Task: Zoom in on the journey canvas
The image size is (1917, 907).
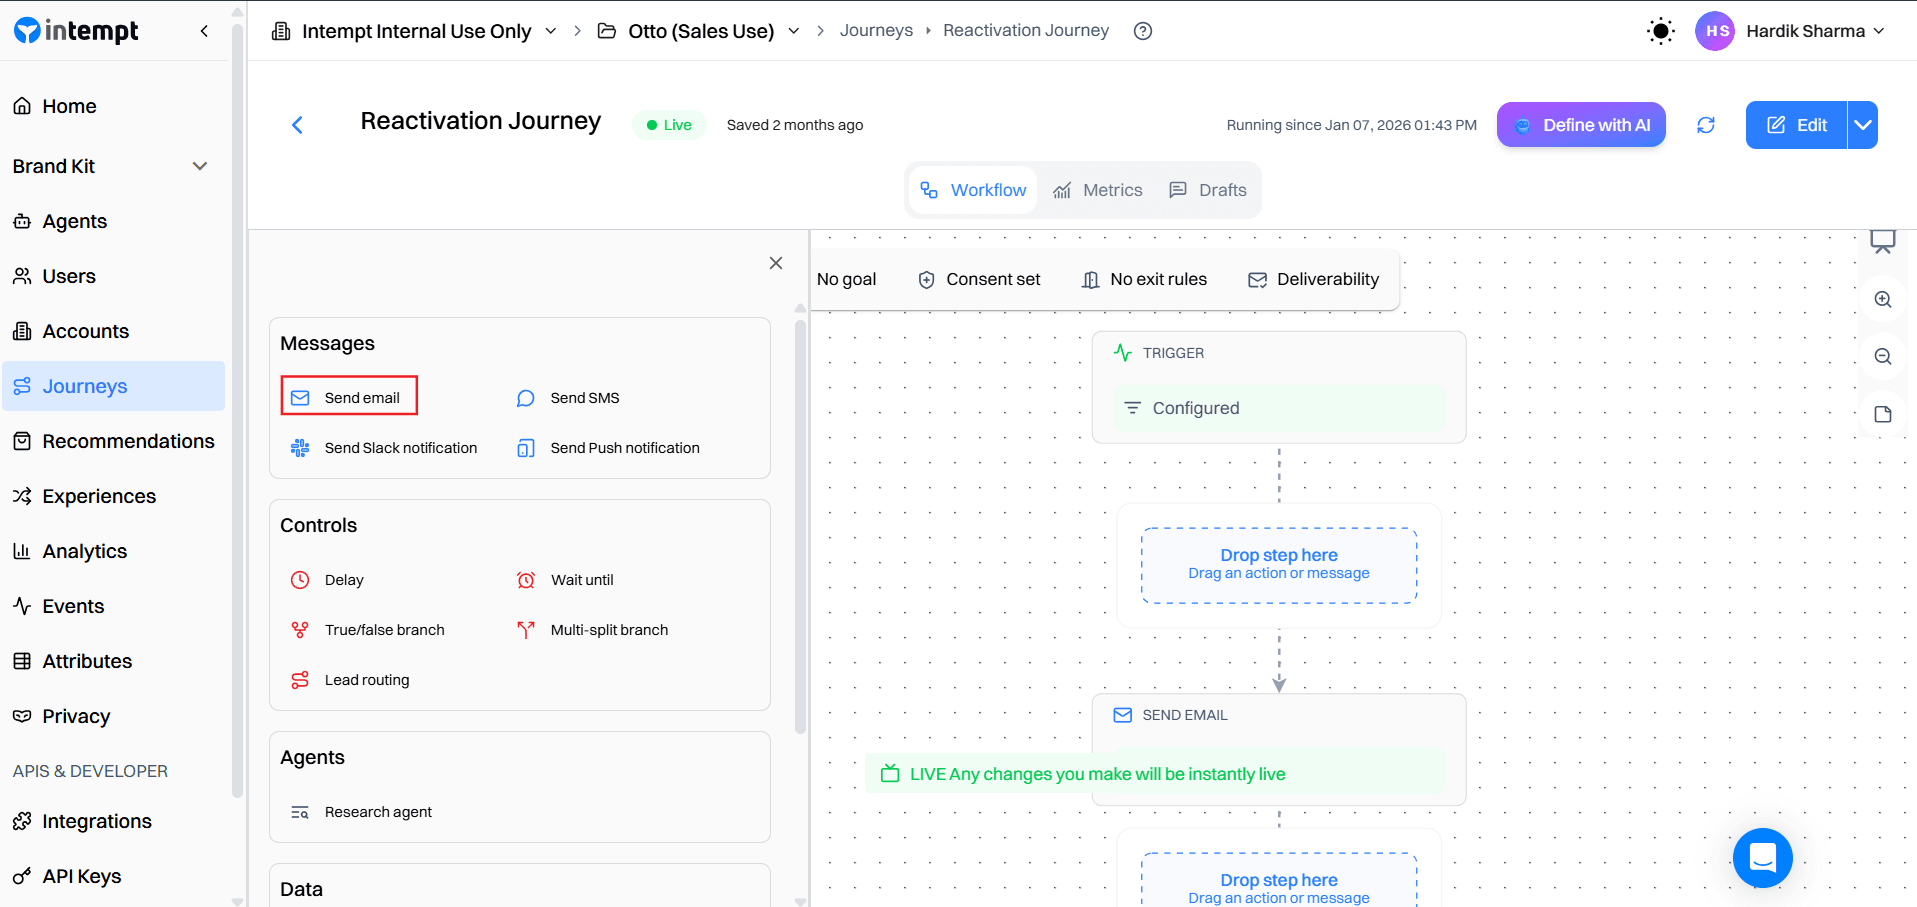Action: click(x=1882, y=299)
